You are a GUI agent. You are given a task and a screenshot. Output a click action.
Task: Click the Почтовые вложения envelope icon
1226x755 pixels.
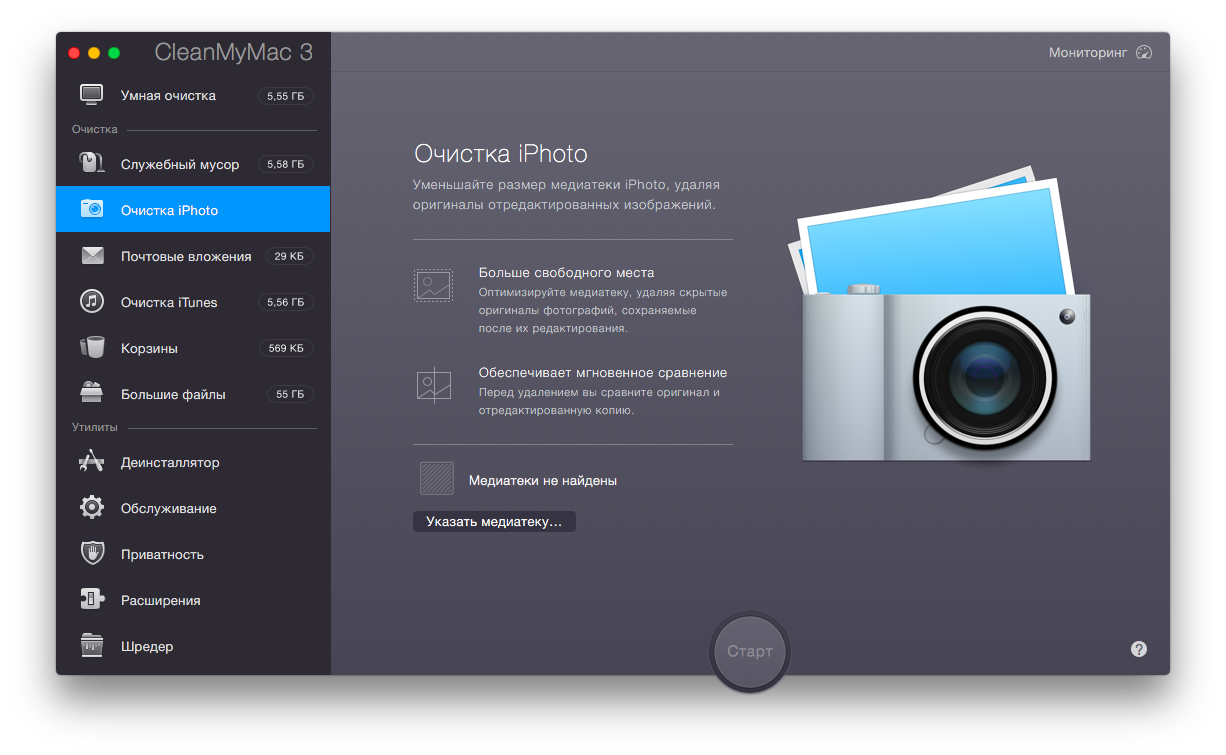point(92,256)
